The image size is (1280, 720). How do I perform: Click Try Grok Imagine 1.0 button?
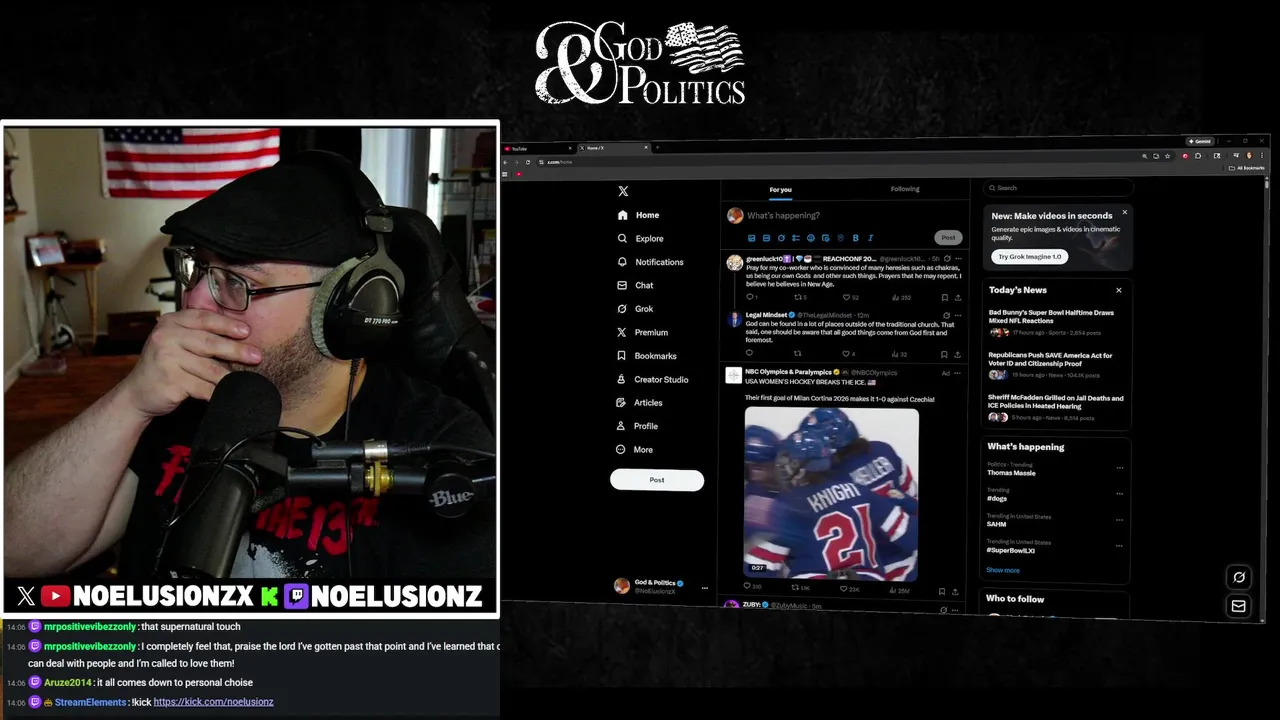pyautogui.click(x=1030, y=257)
